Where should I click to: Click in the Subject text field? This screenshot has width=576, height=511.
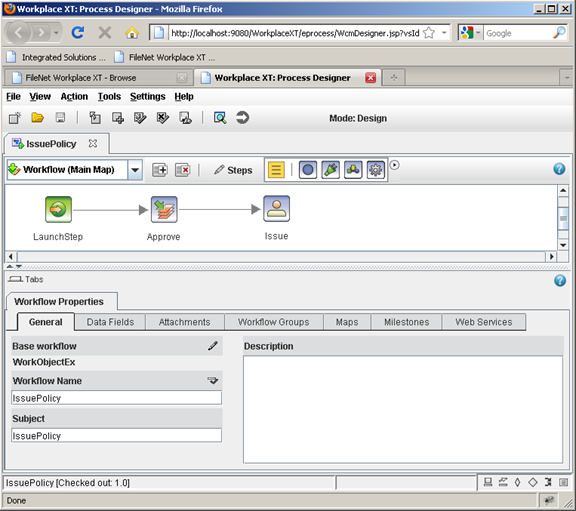click(x=116, y=436)
